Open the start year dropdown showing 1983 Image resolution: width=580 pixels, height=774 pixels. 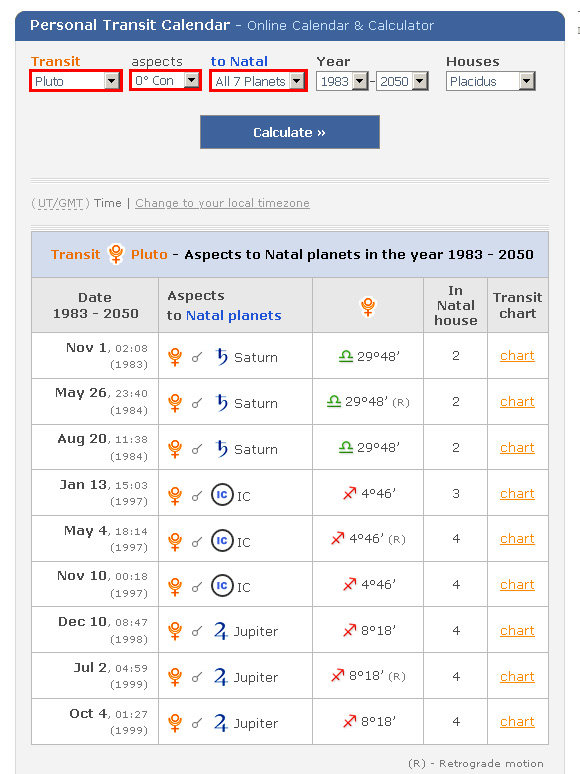click(x=343, y=81)
